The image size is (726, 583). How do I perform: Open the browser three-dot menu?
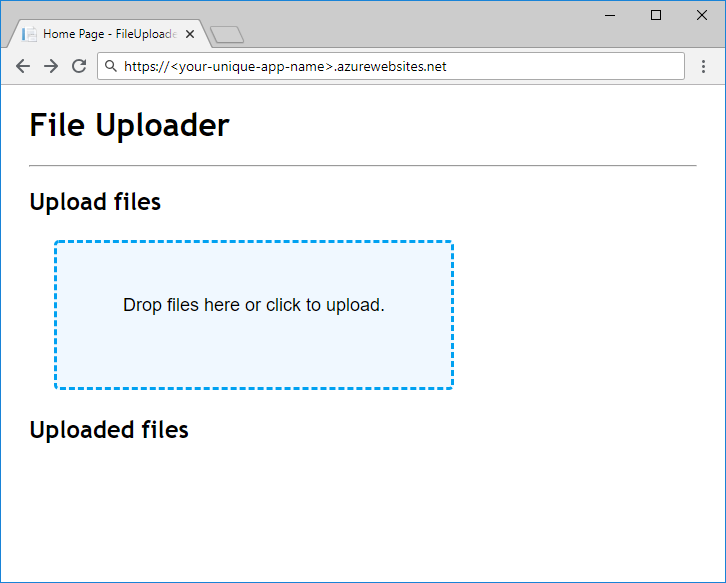pos(703,66)
